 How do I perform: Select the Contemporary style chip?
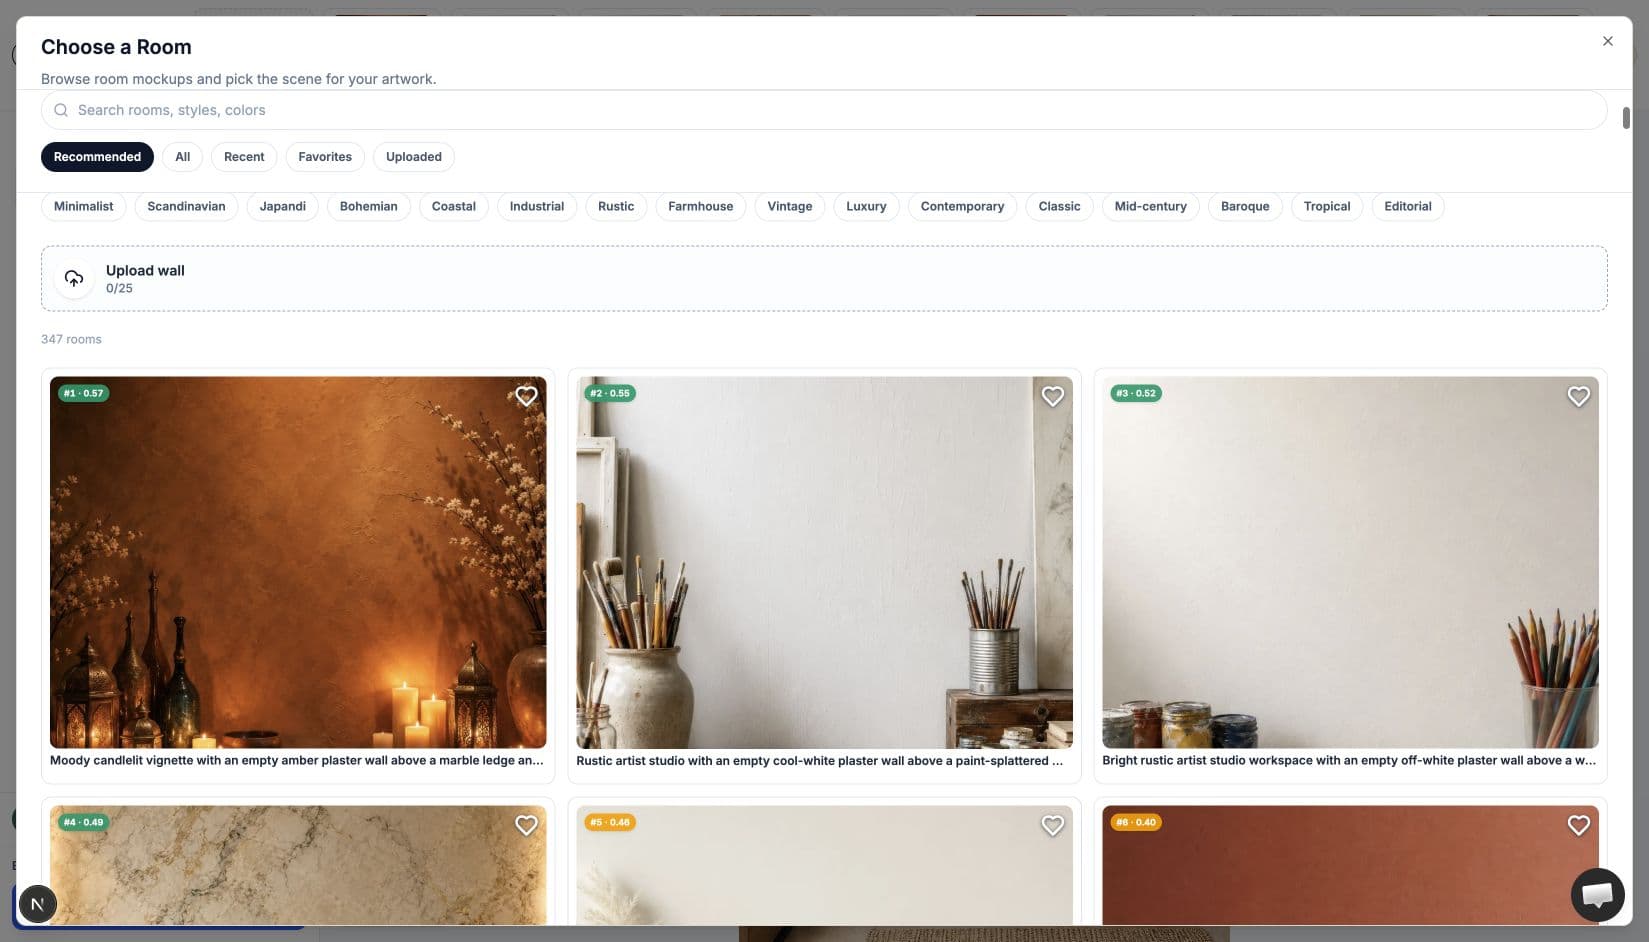pos(962,207)
